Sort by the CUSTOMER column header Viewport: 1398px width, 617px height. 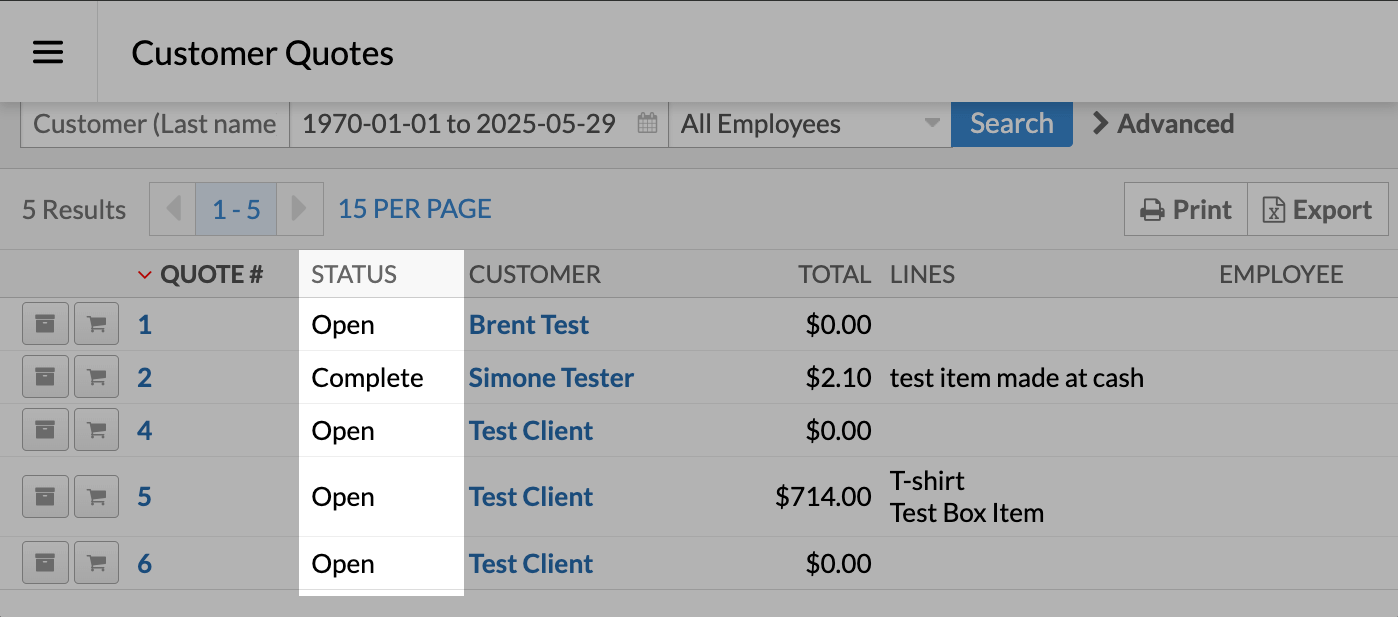pos(534,274)
